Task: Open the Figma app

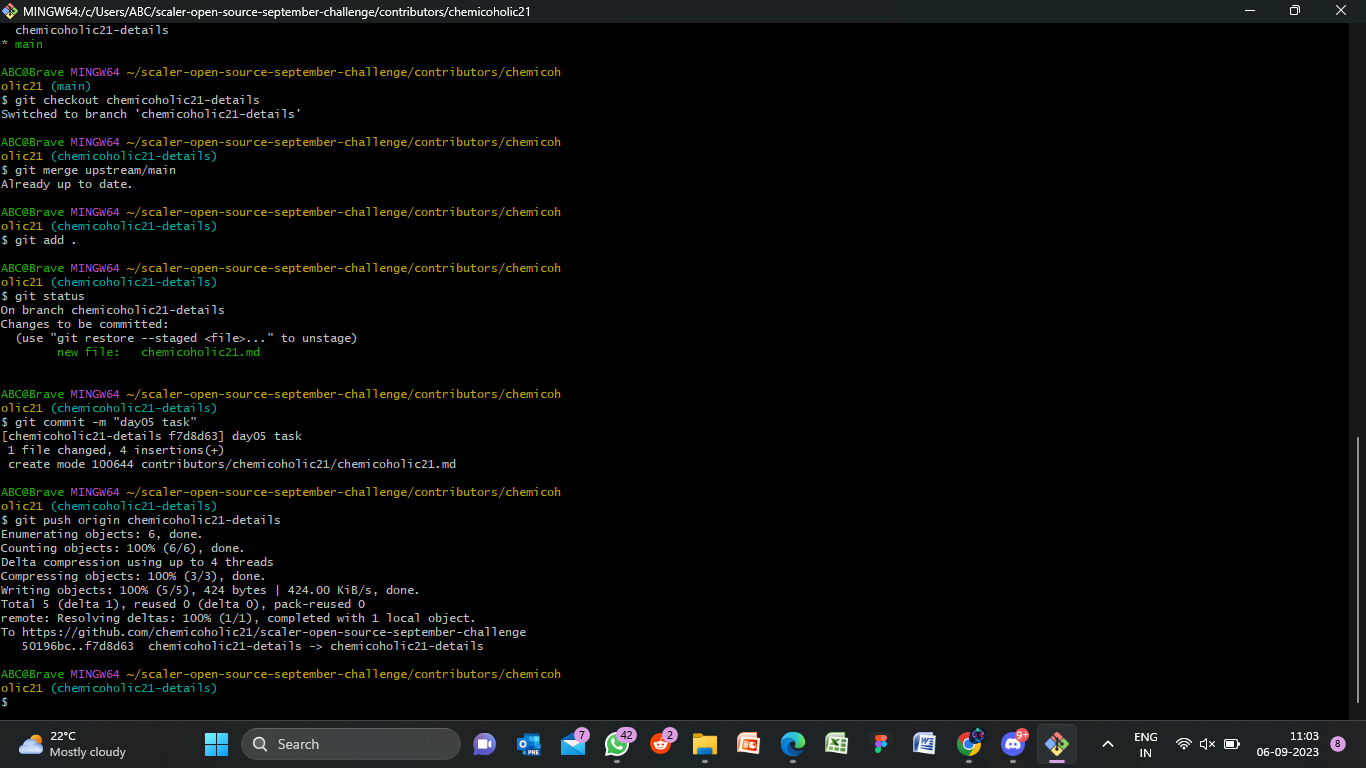Action: (x=879, y=744)
